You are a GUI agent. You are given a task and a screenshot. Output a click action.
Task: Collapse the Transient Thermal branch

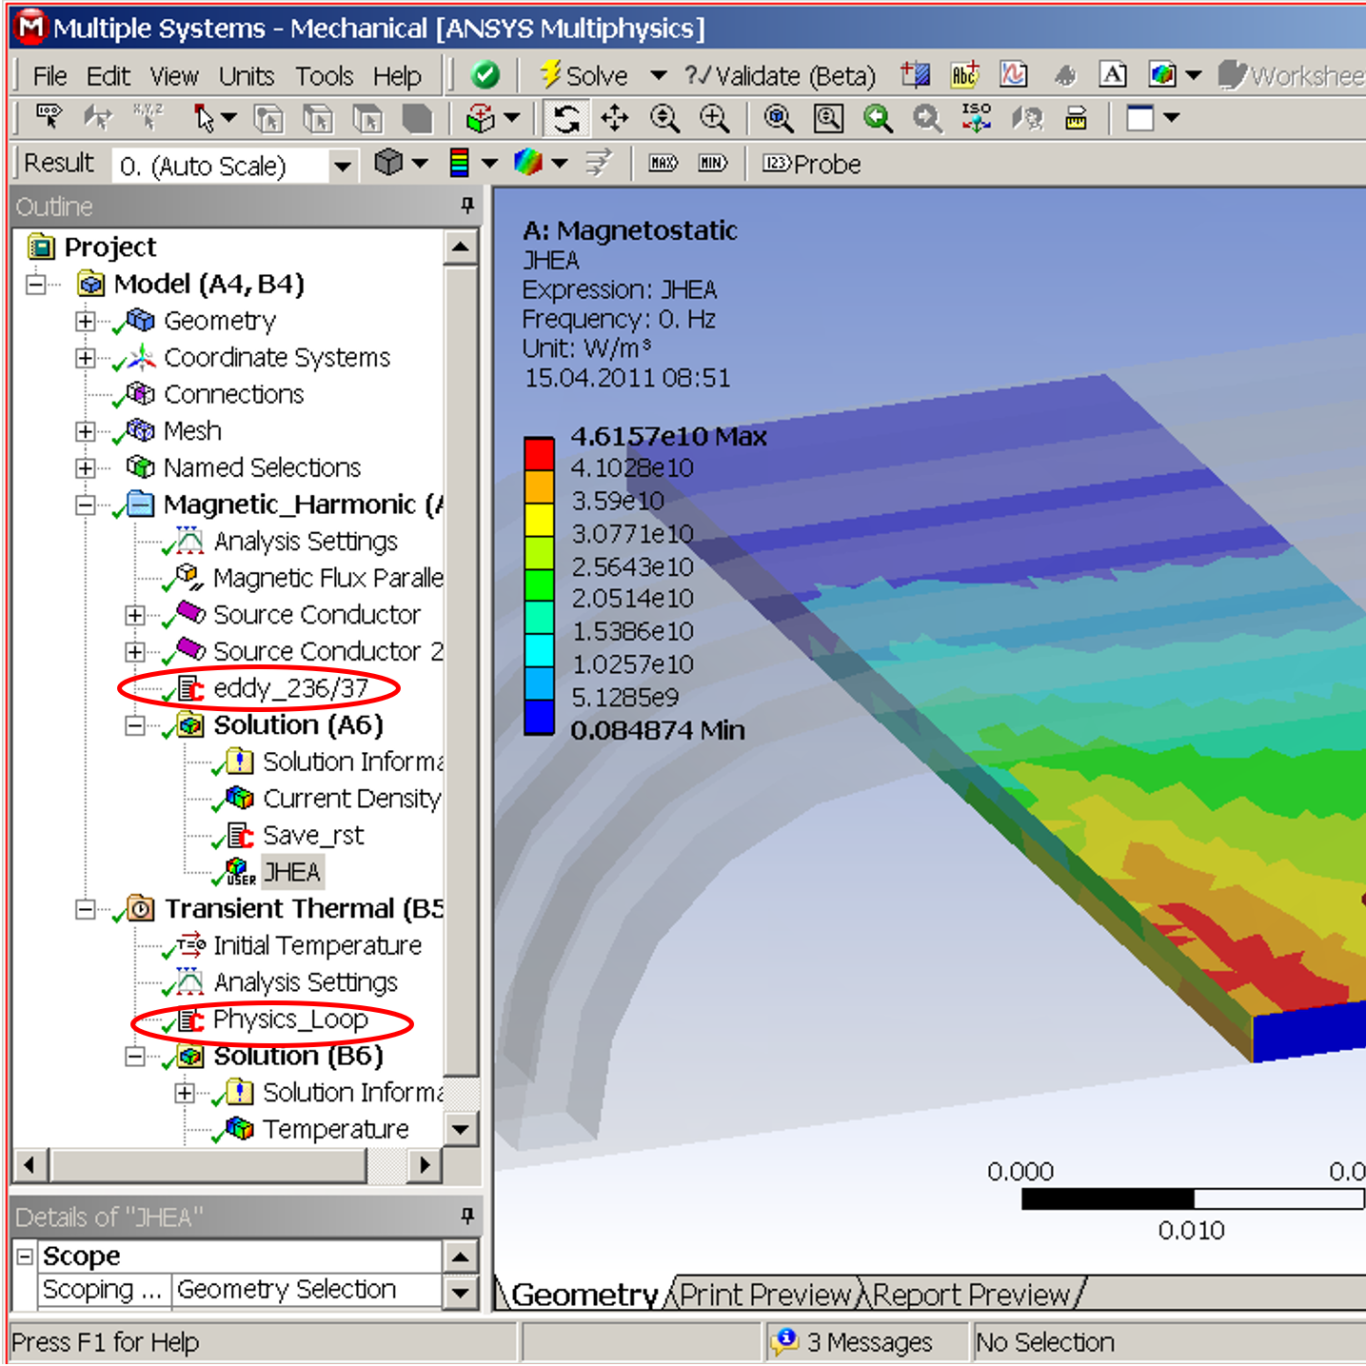click(86, 909)
